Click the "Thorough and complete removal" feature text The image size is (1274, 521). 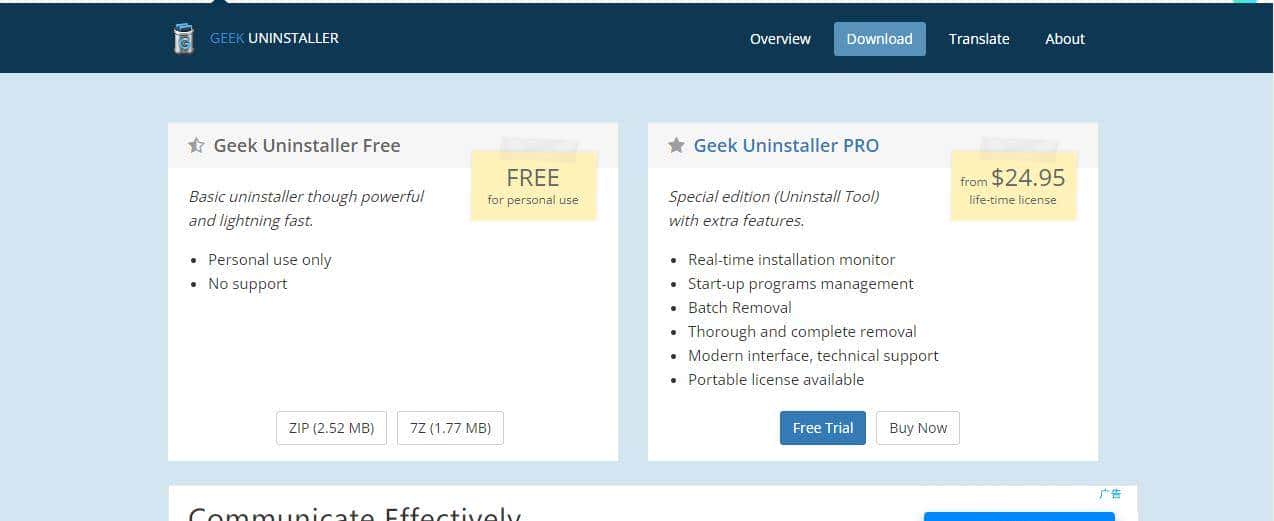pos(802,332)
